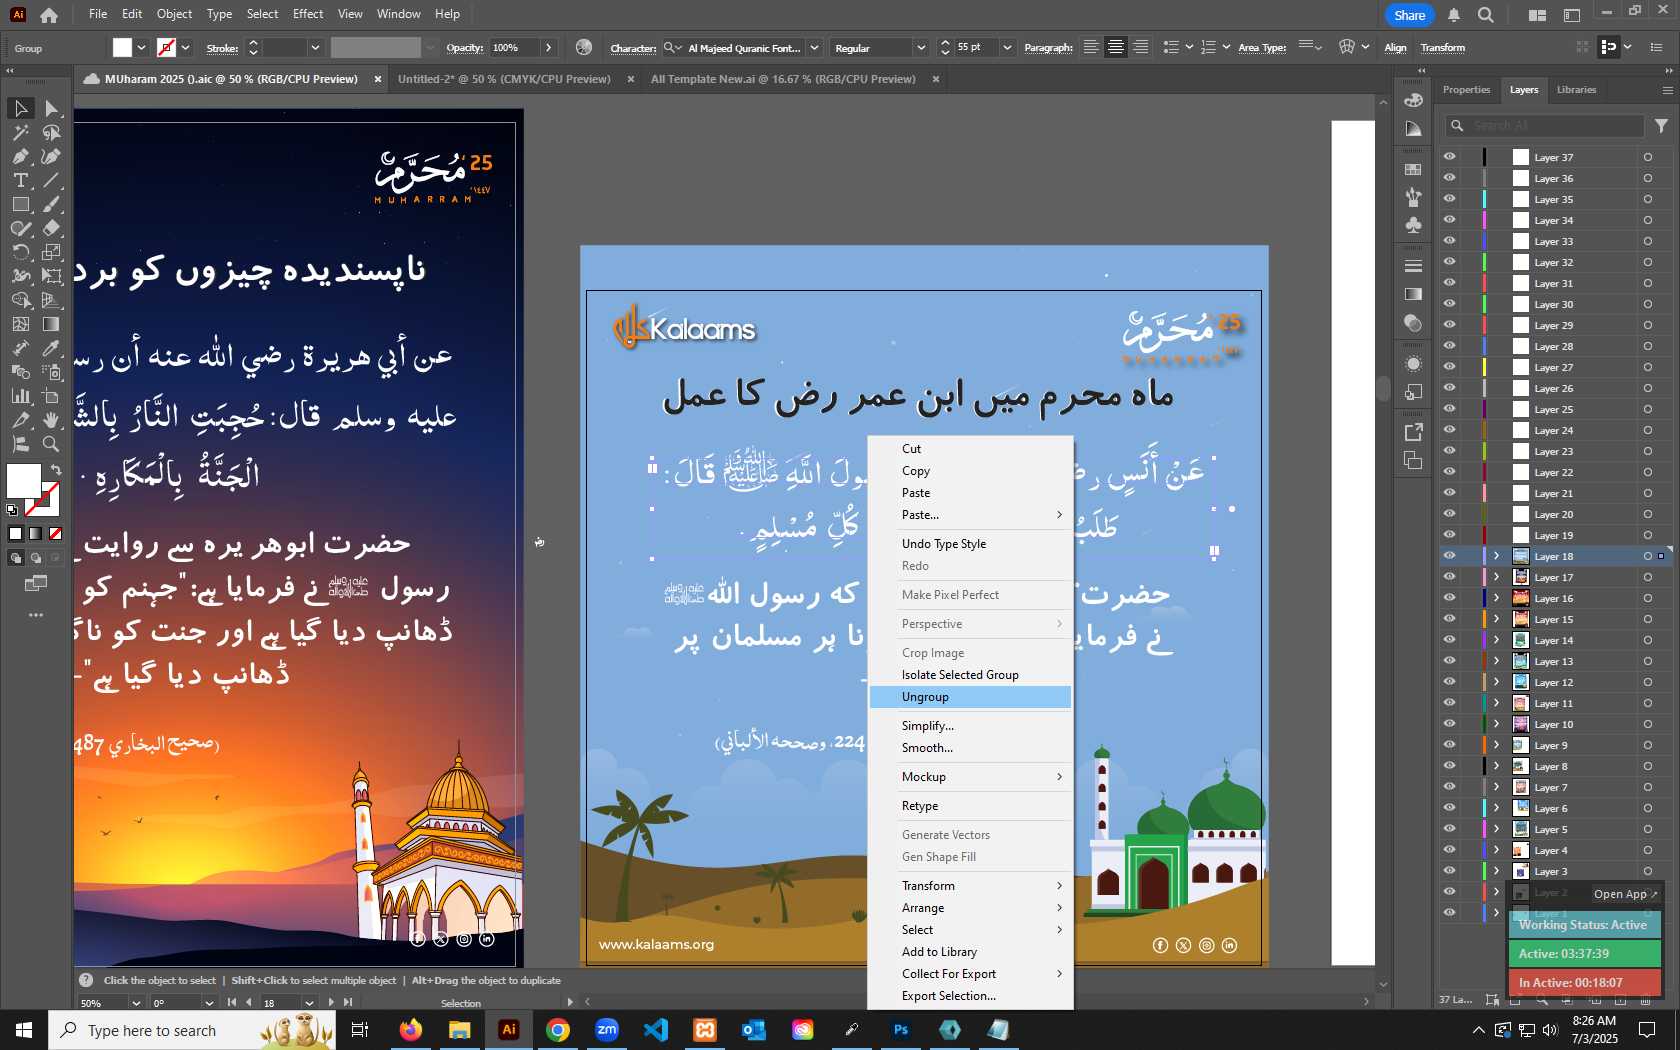
Task: Click the Home icon in top bar
Action: pyautogui.click(x=49, y=15)
